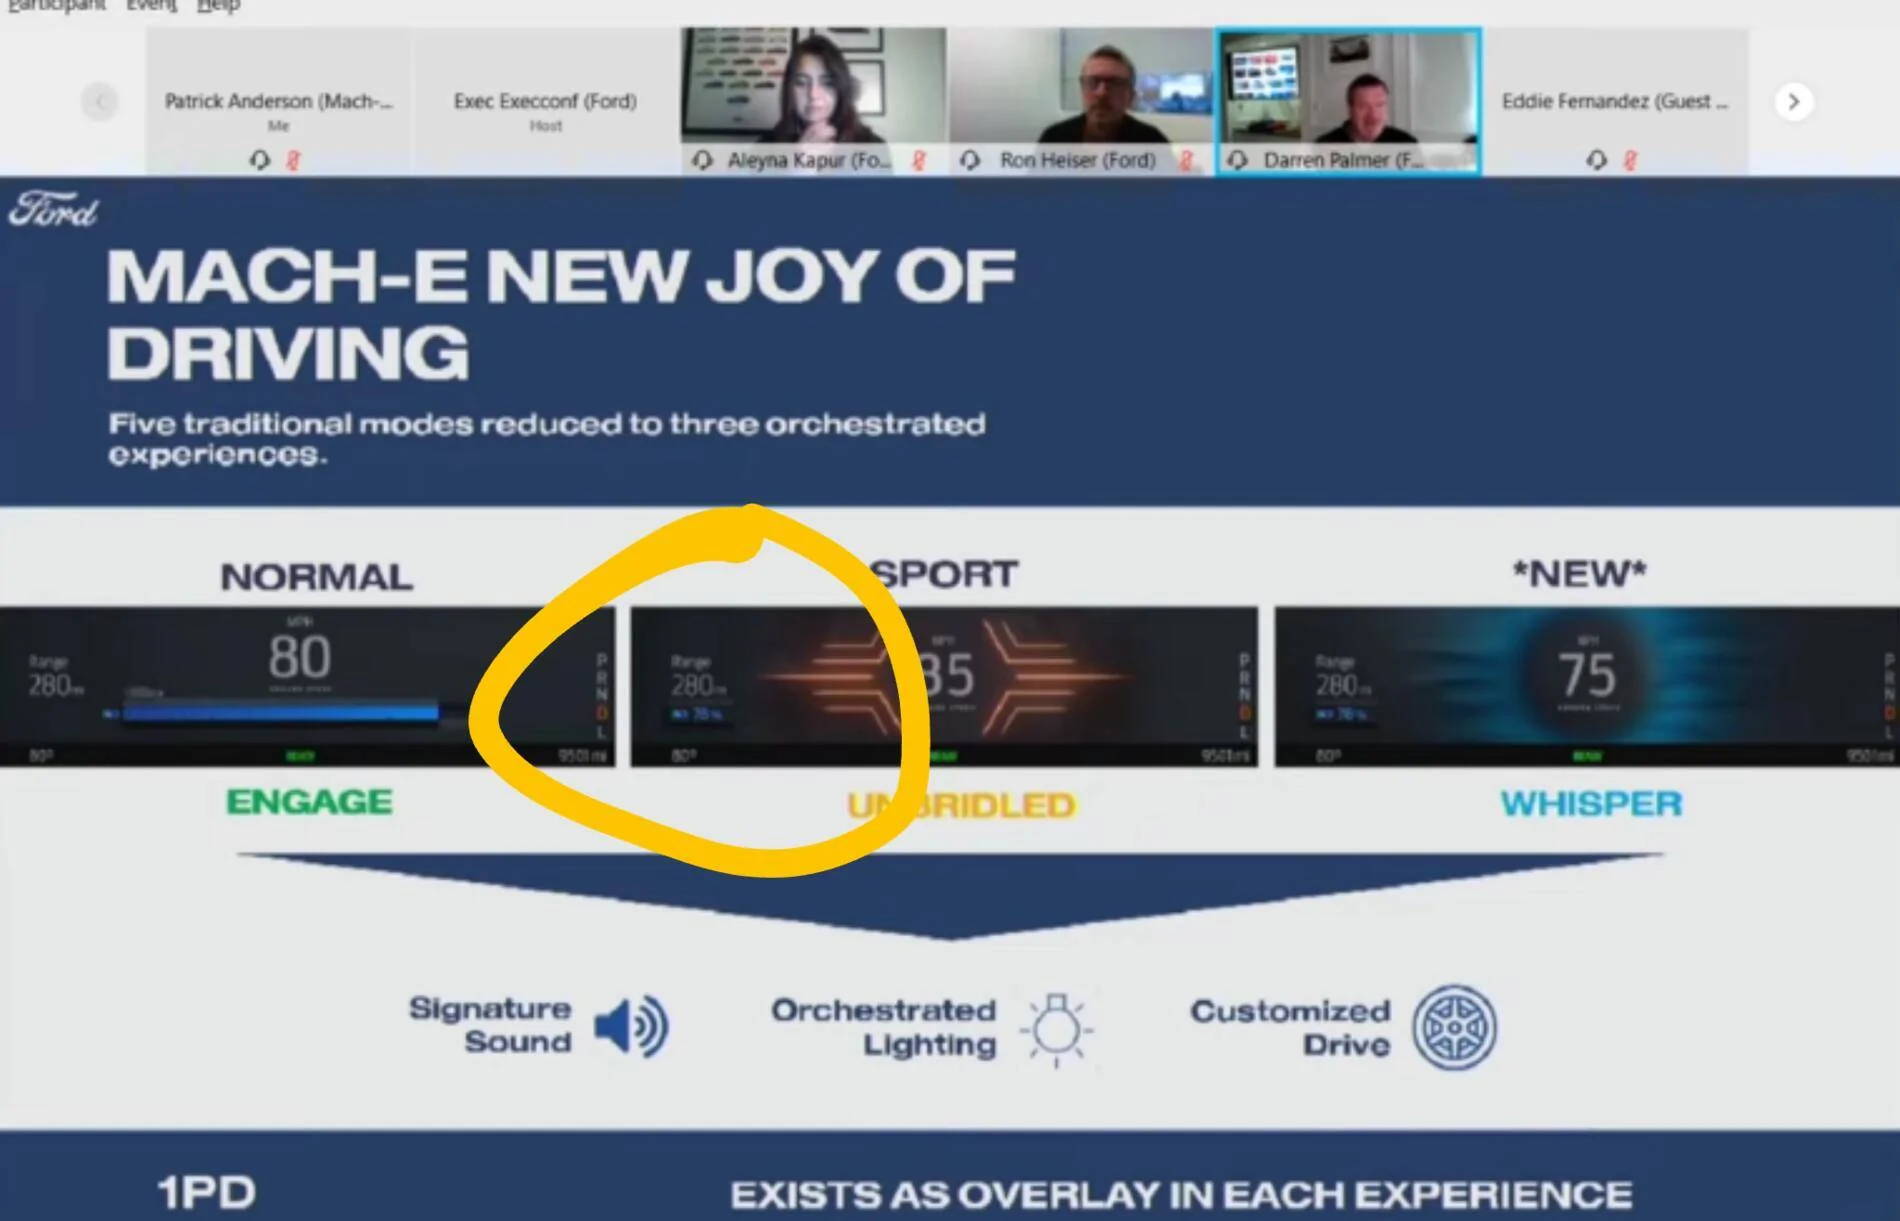Click the "Orchestrated Lighting" label
The height and width of the screenshot is (1221, 1900).
coord(884,1027)
